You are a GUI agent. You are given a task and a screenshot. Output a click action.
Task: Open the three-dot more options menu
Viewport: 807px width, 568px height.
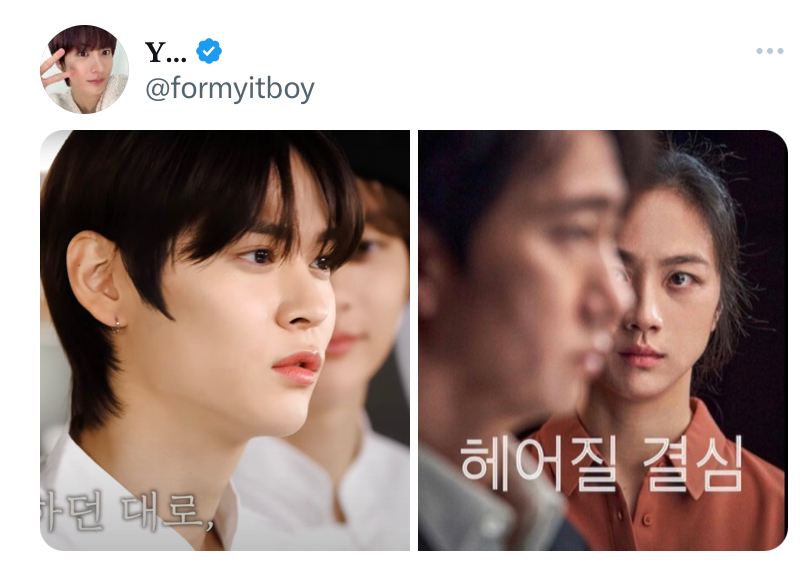click(x=769, y=51)
